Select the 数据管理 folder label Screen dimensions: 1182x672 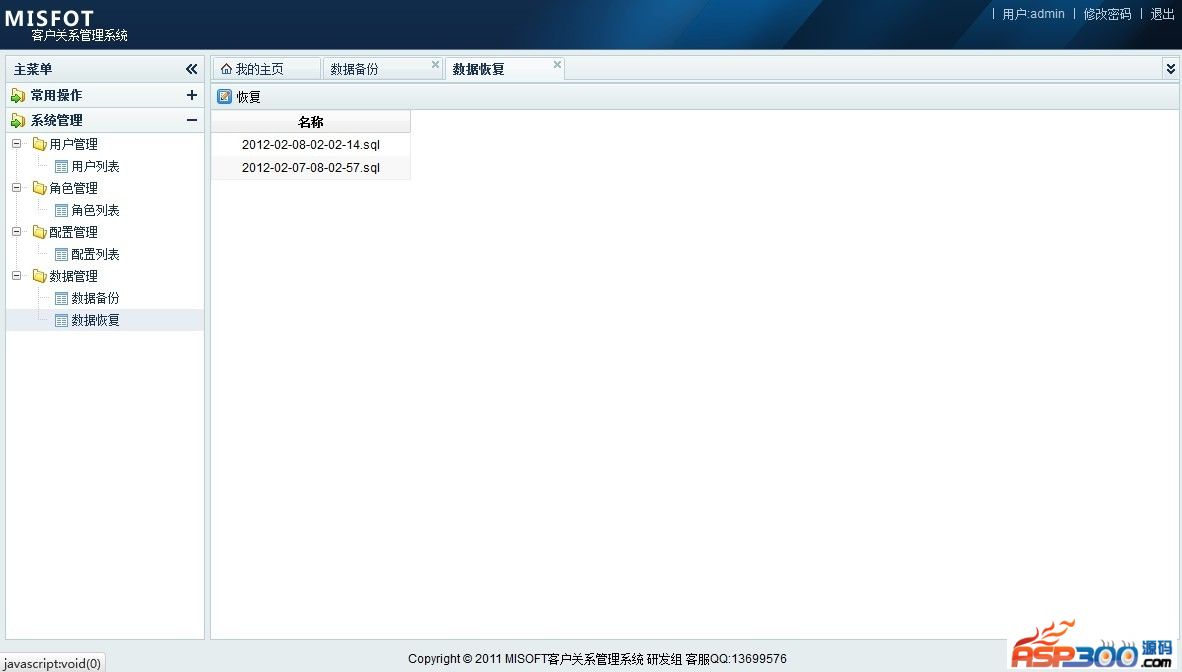tap(73, 276)
